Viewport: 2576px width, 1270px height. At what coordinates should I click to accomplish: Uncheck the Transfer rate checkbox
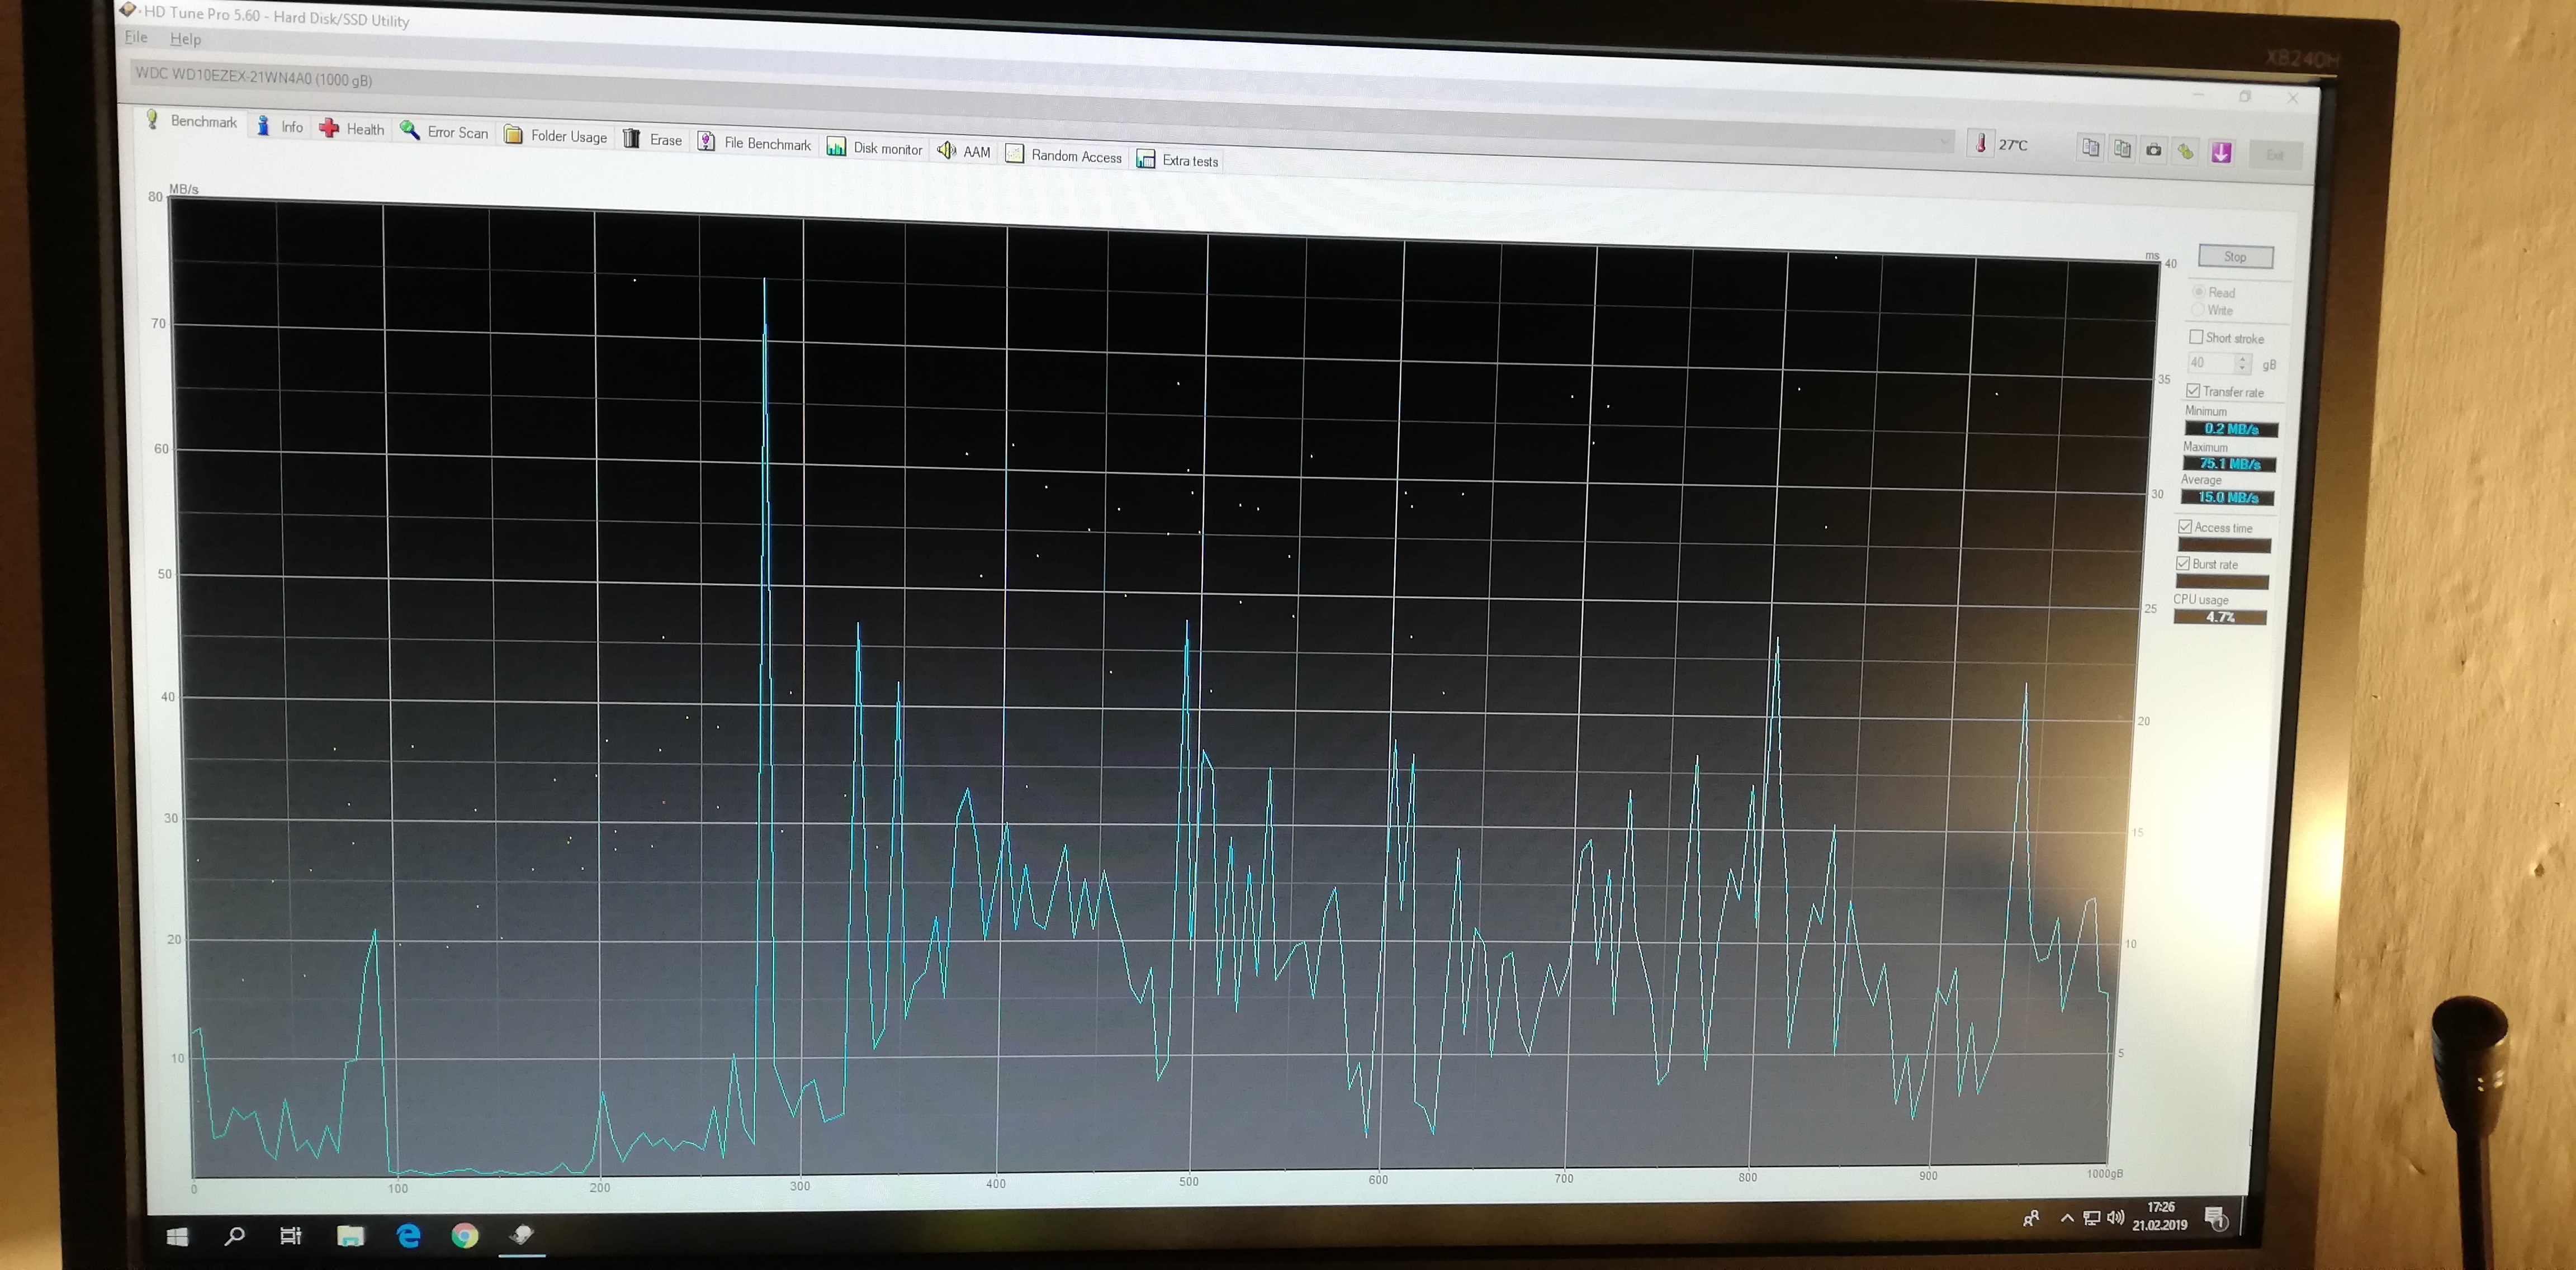coord(2193,391)
